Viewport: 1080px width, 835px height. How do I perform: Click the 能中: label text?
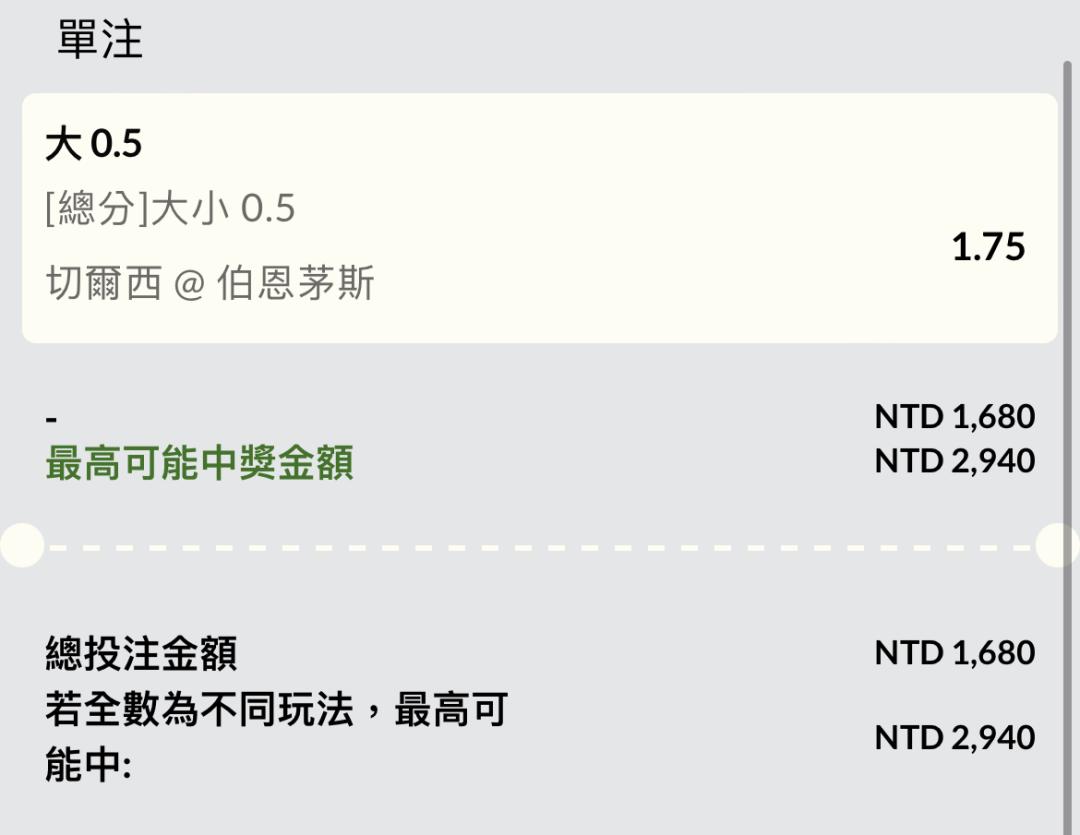[x=88, y=765]
